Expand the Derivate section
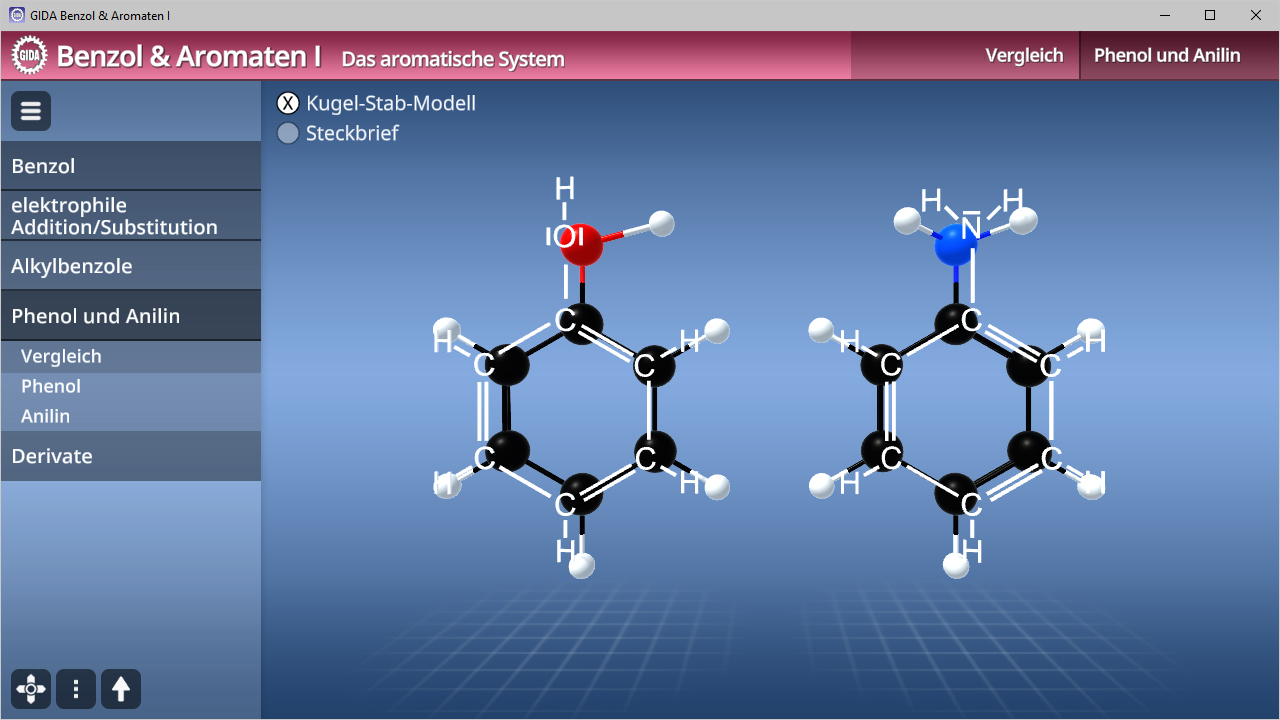Viewport: 1280px width, 720px height. click(x=130, y=456)
